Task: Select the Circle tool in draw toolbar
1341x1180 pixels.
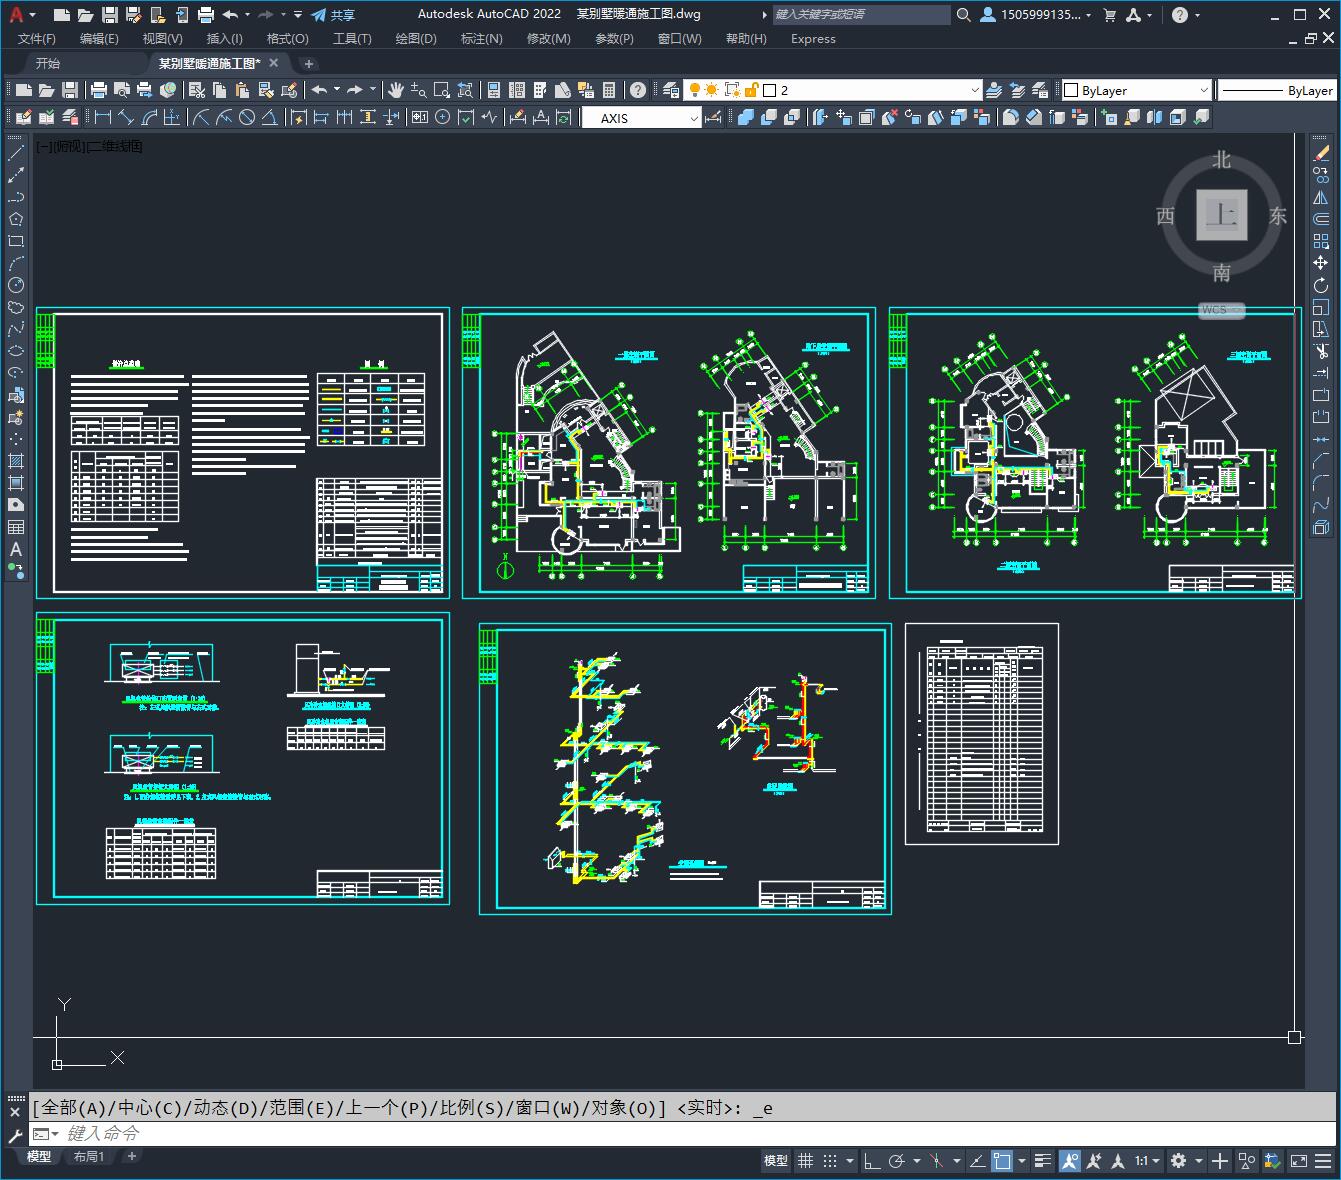Action: click(16, 285)
